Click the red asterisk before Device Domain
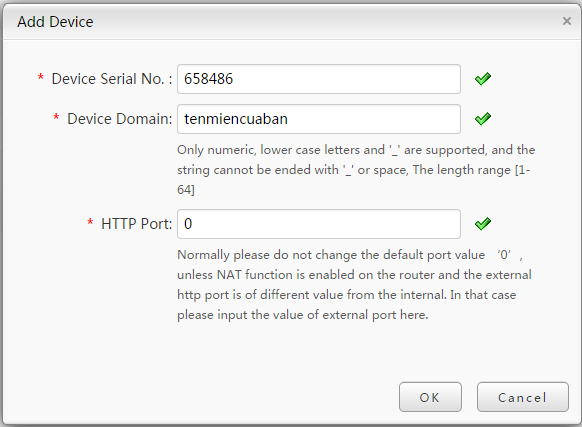582x427 pixels. pos(56,117)
